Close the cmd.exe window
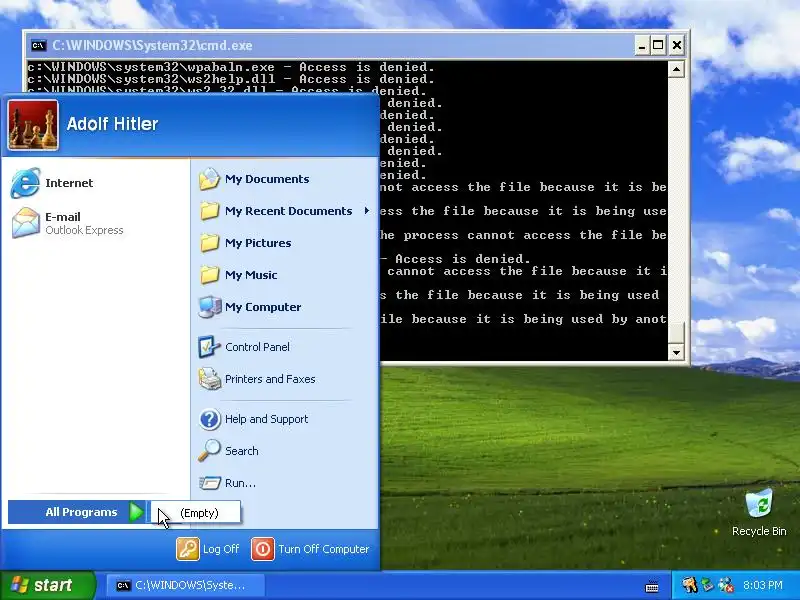This screenshot has width=800, height=600. pos(677,45)
